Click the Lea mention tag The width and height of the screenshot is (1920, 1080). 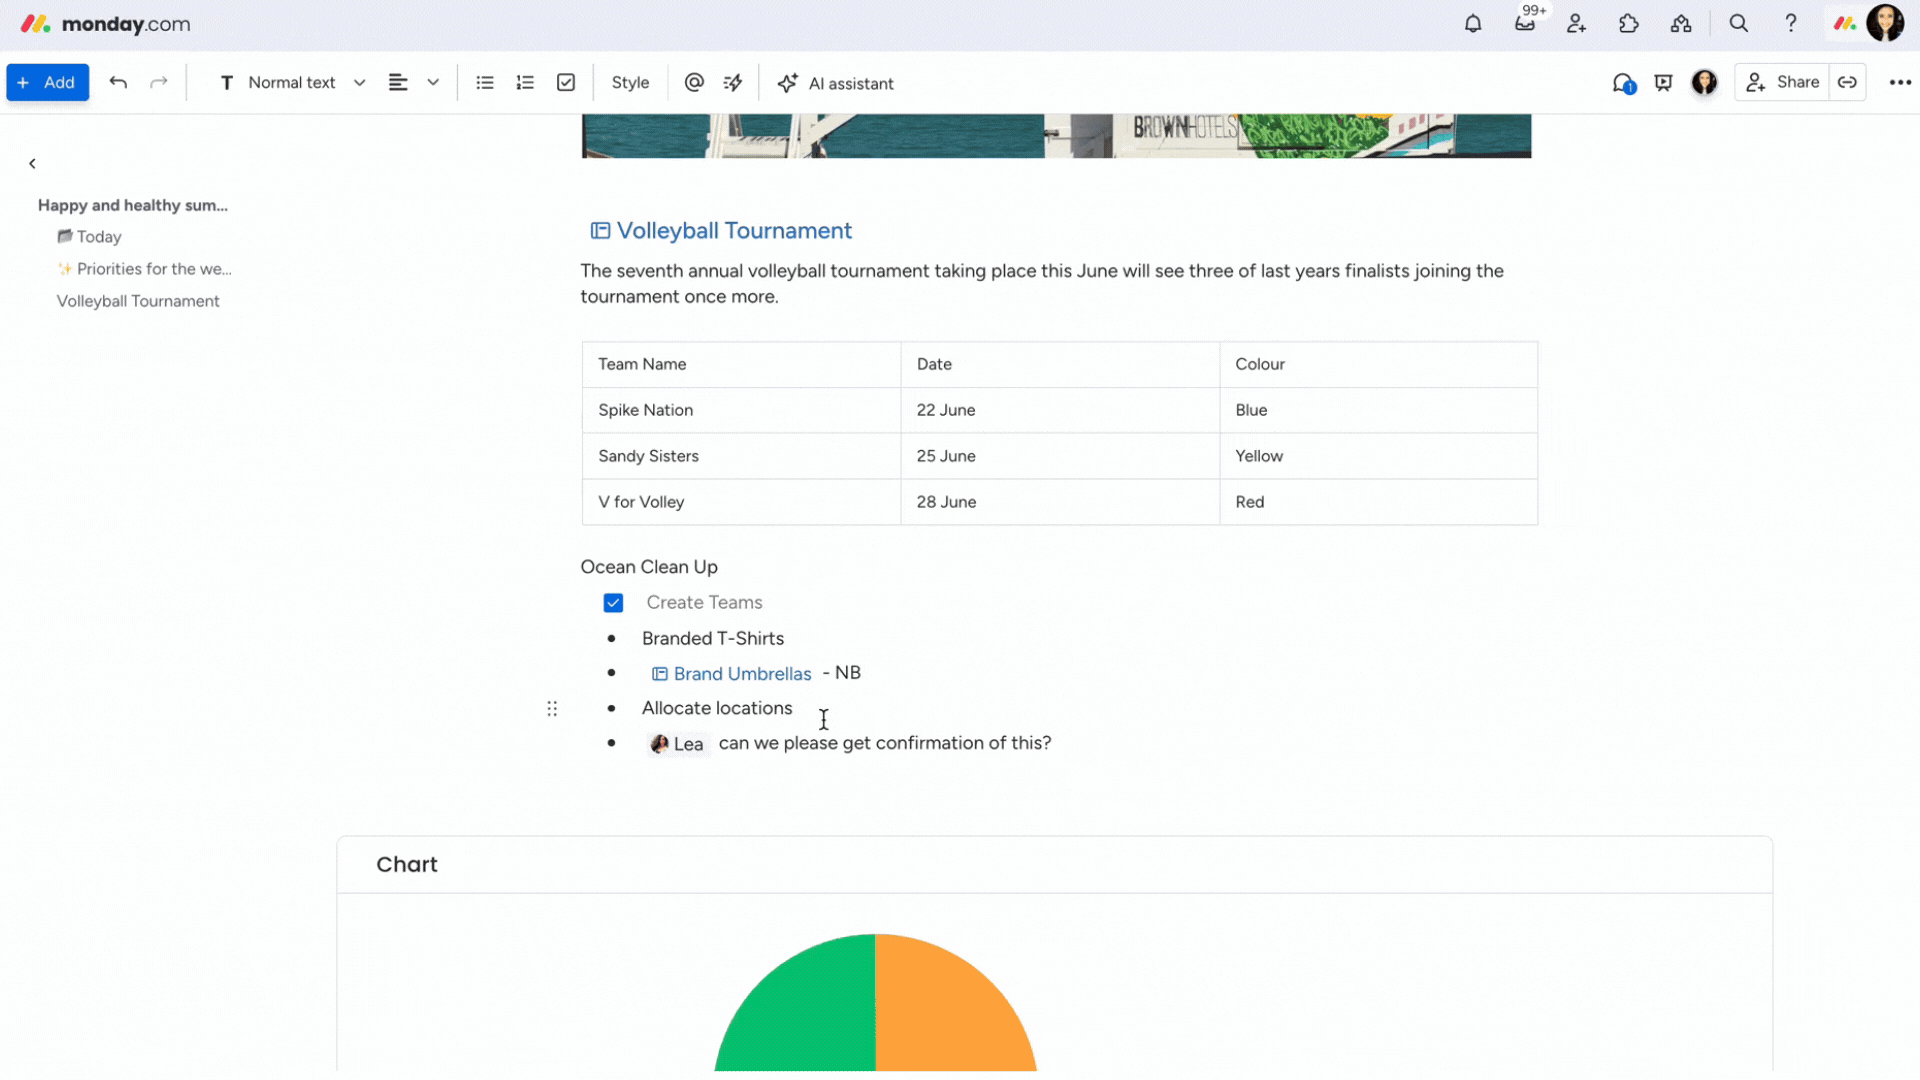[678, 744]
